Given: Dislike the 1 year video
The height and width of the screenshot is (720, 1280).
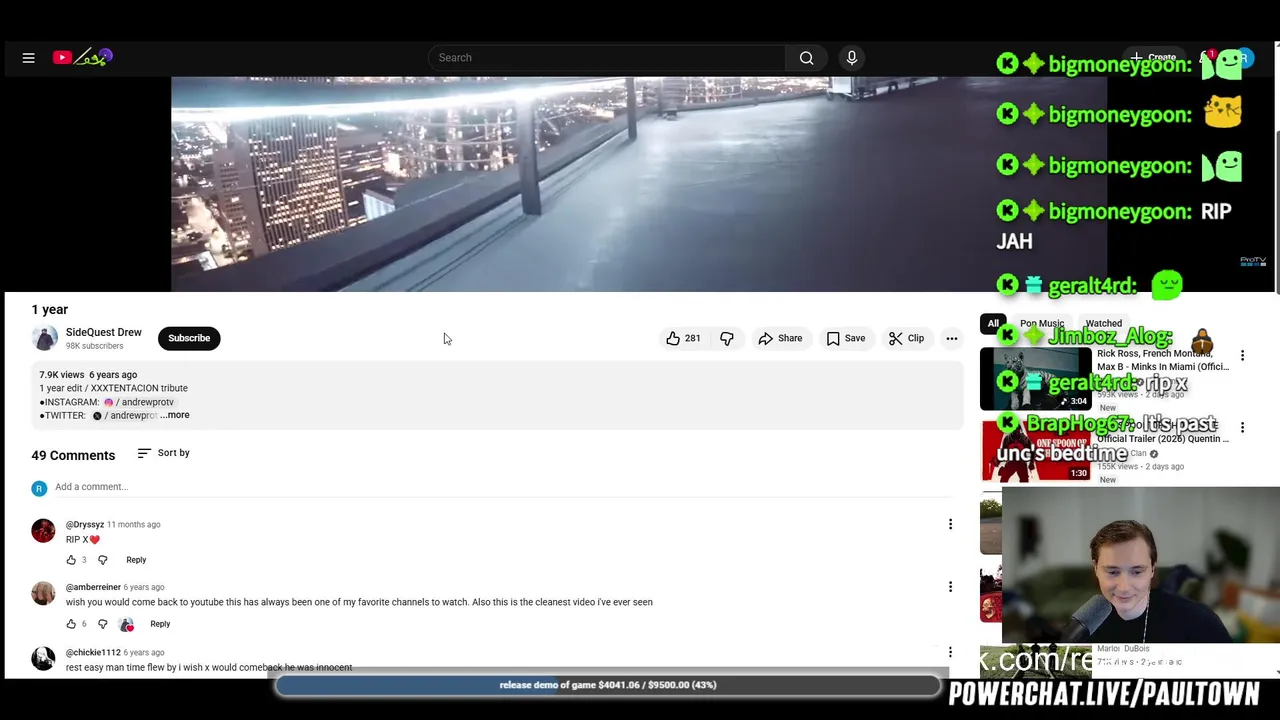Looking at the screenshot, I should pyautogui.click(x=727, y=338).
